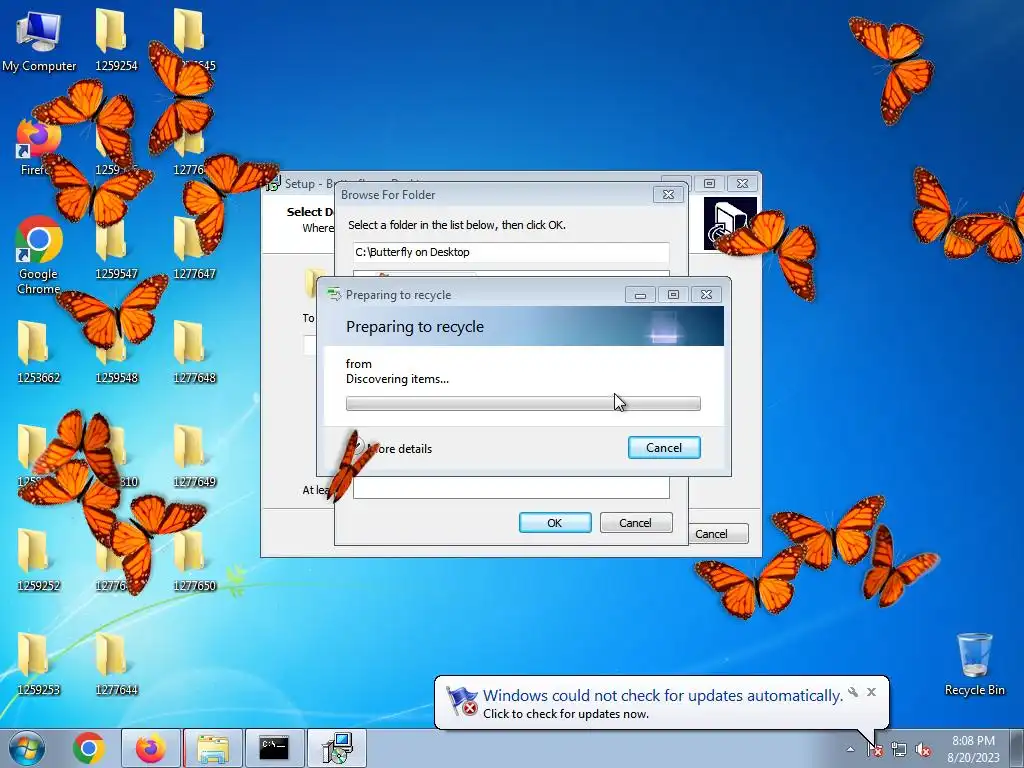Launch Chrome from the taskbar
This screenshot has height=768, width=1024.
(89, 748)
